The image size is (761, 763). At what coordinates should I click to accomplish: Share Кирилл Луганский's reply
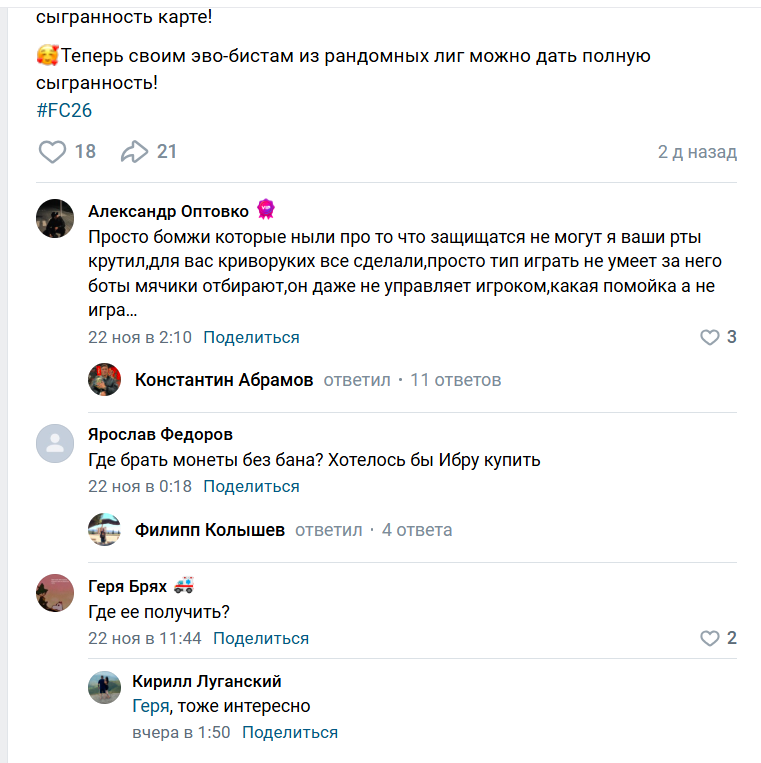(x=290, y=732)
